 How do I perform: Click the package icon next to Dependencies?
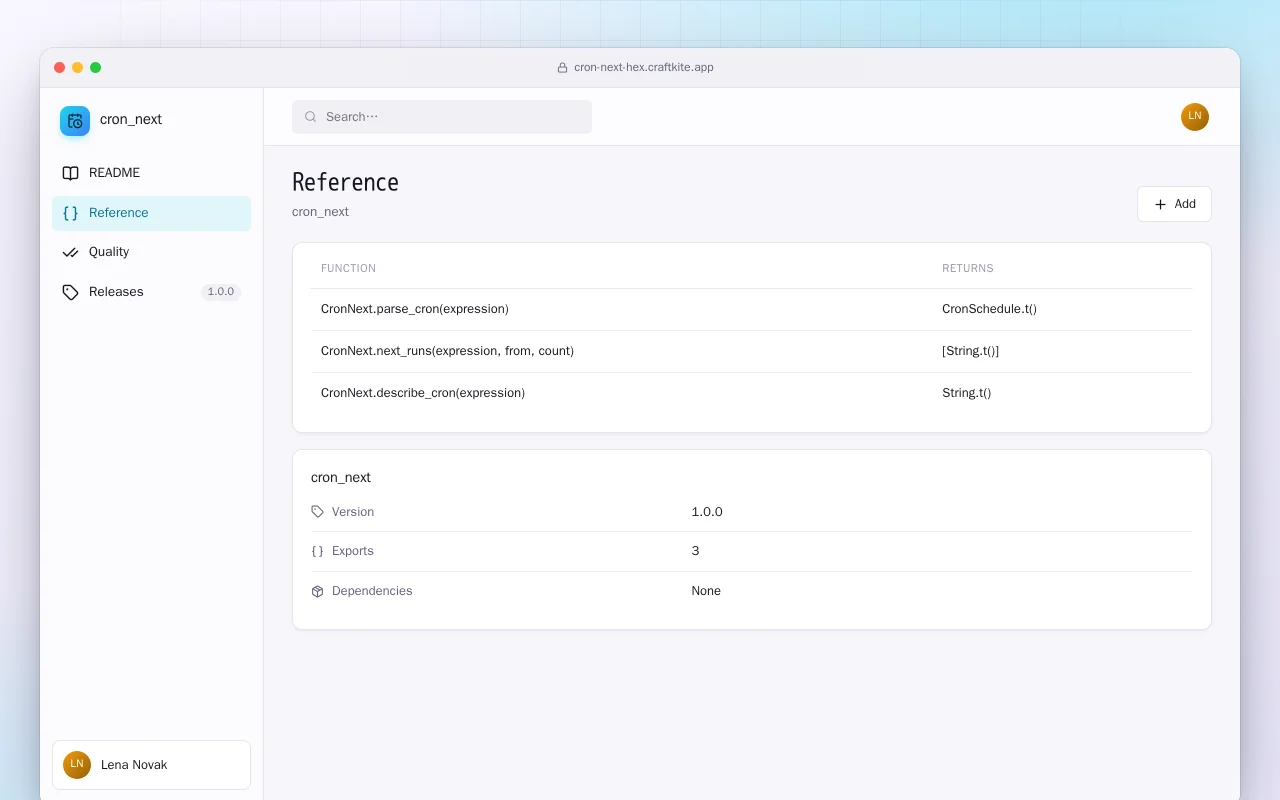pyautogui.click(x=318, y=591)
